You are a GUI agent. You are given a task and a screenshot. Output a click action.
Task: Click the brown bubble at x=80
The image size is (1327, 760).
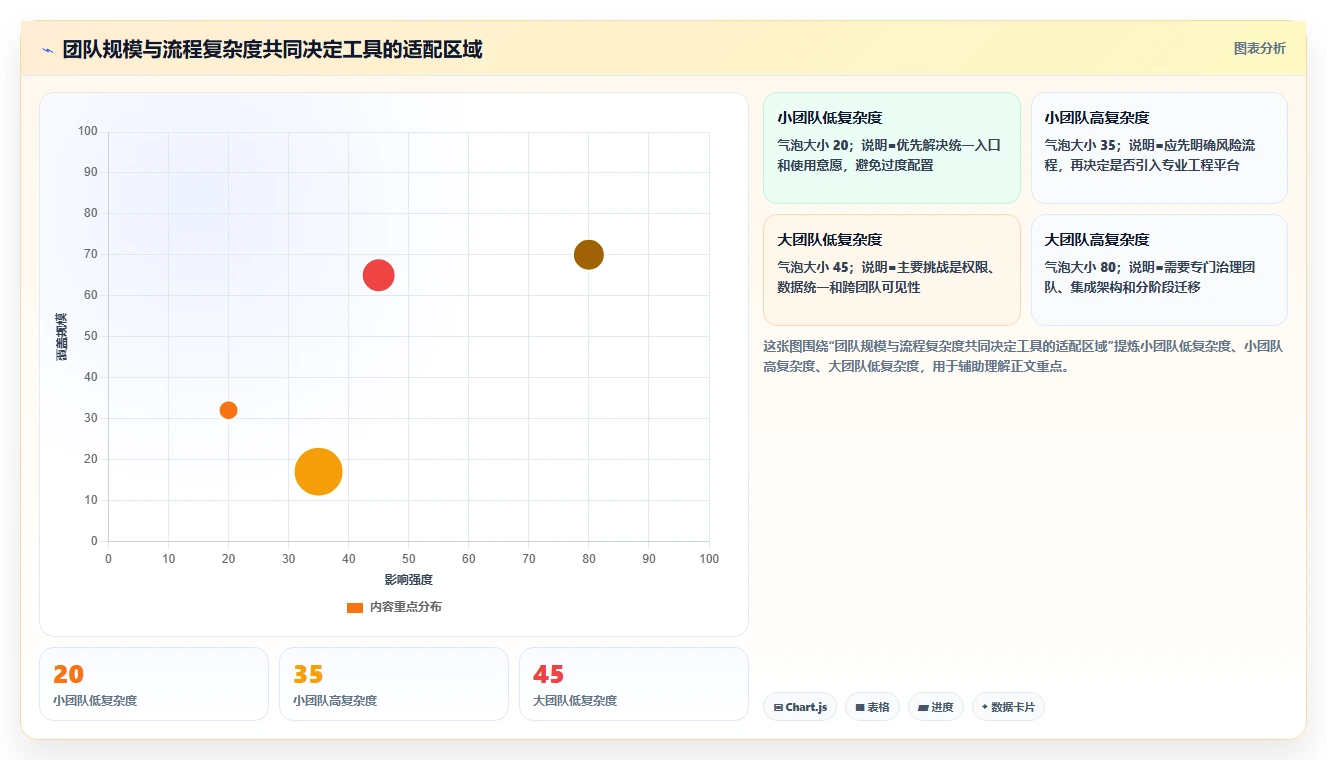(589, 255)
